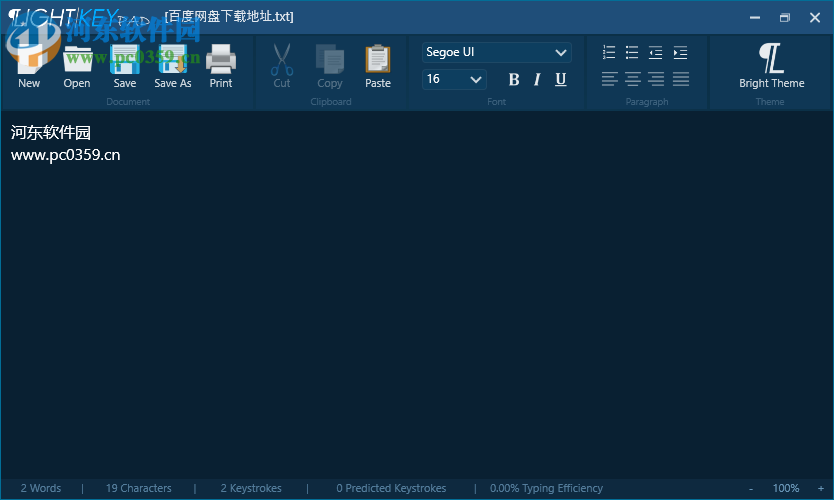Save the document with Save icon
This screenshot has height=500, width=834.
(124, 66)
